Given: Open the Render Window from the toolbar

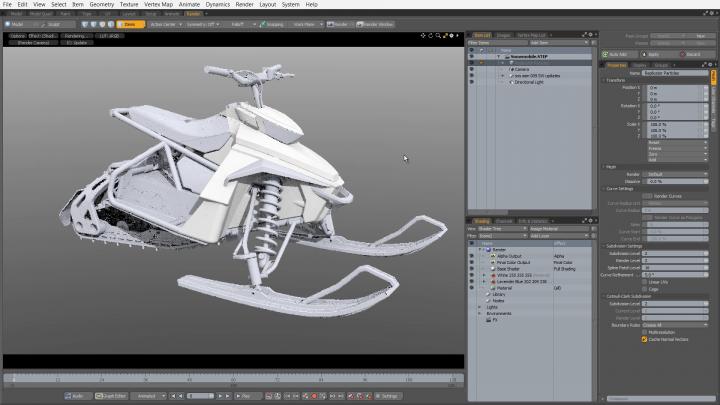Looking at the screenshot, I should coord(374,23).
